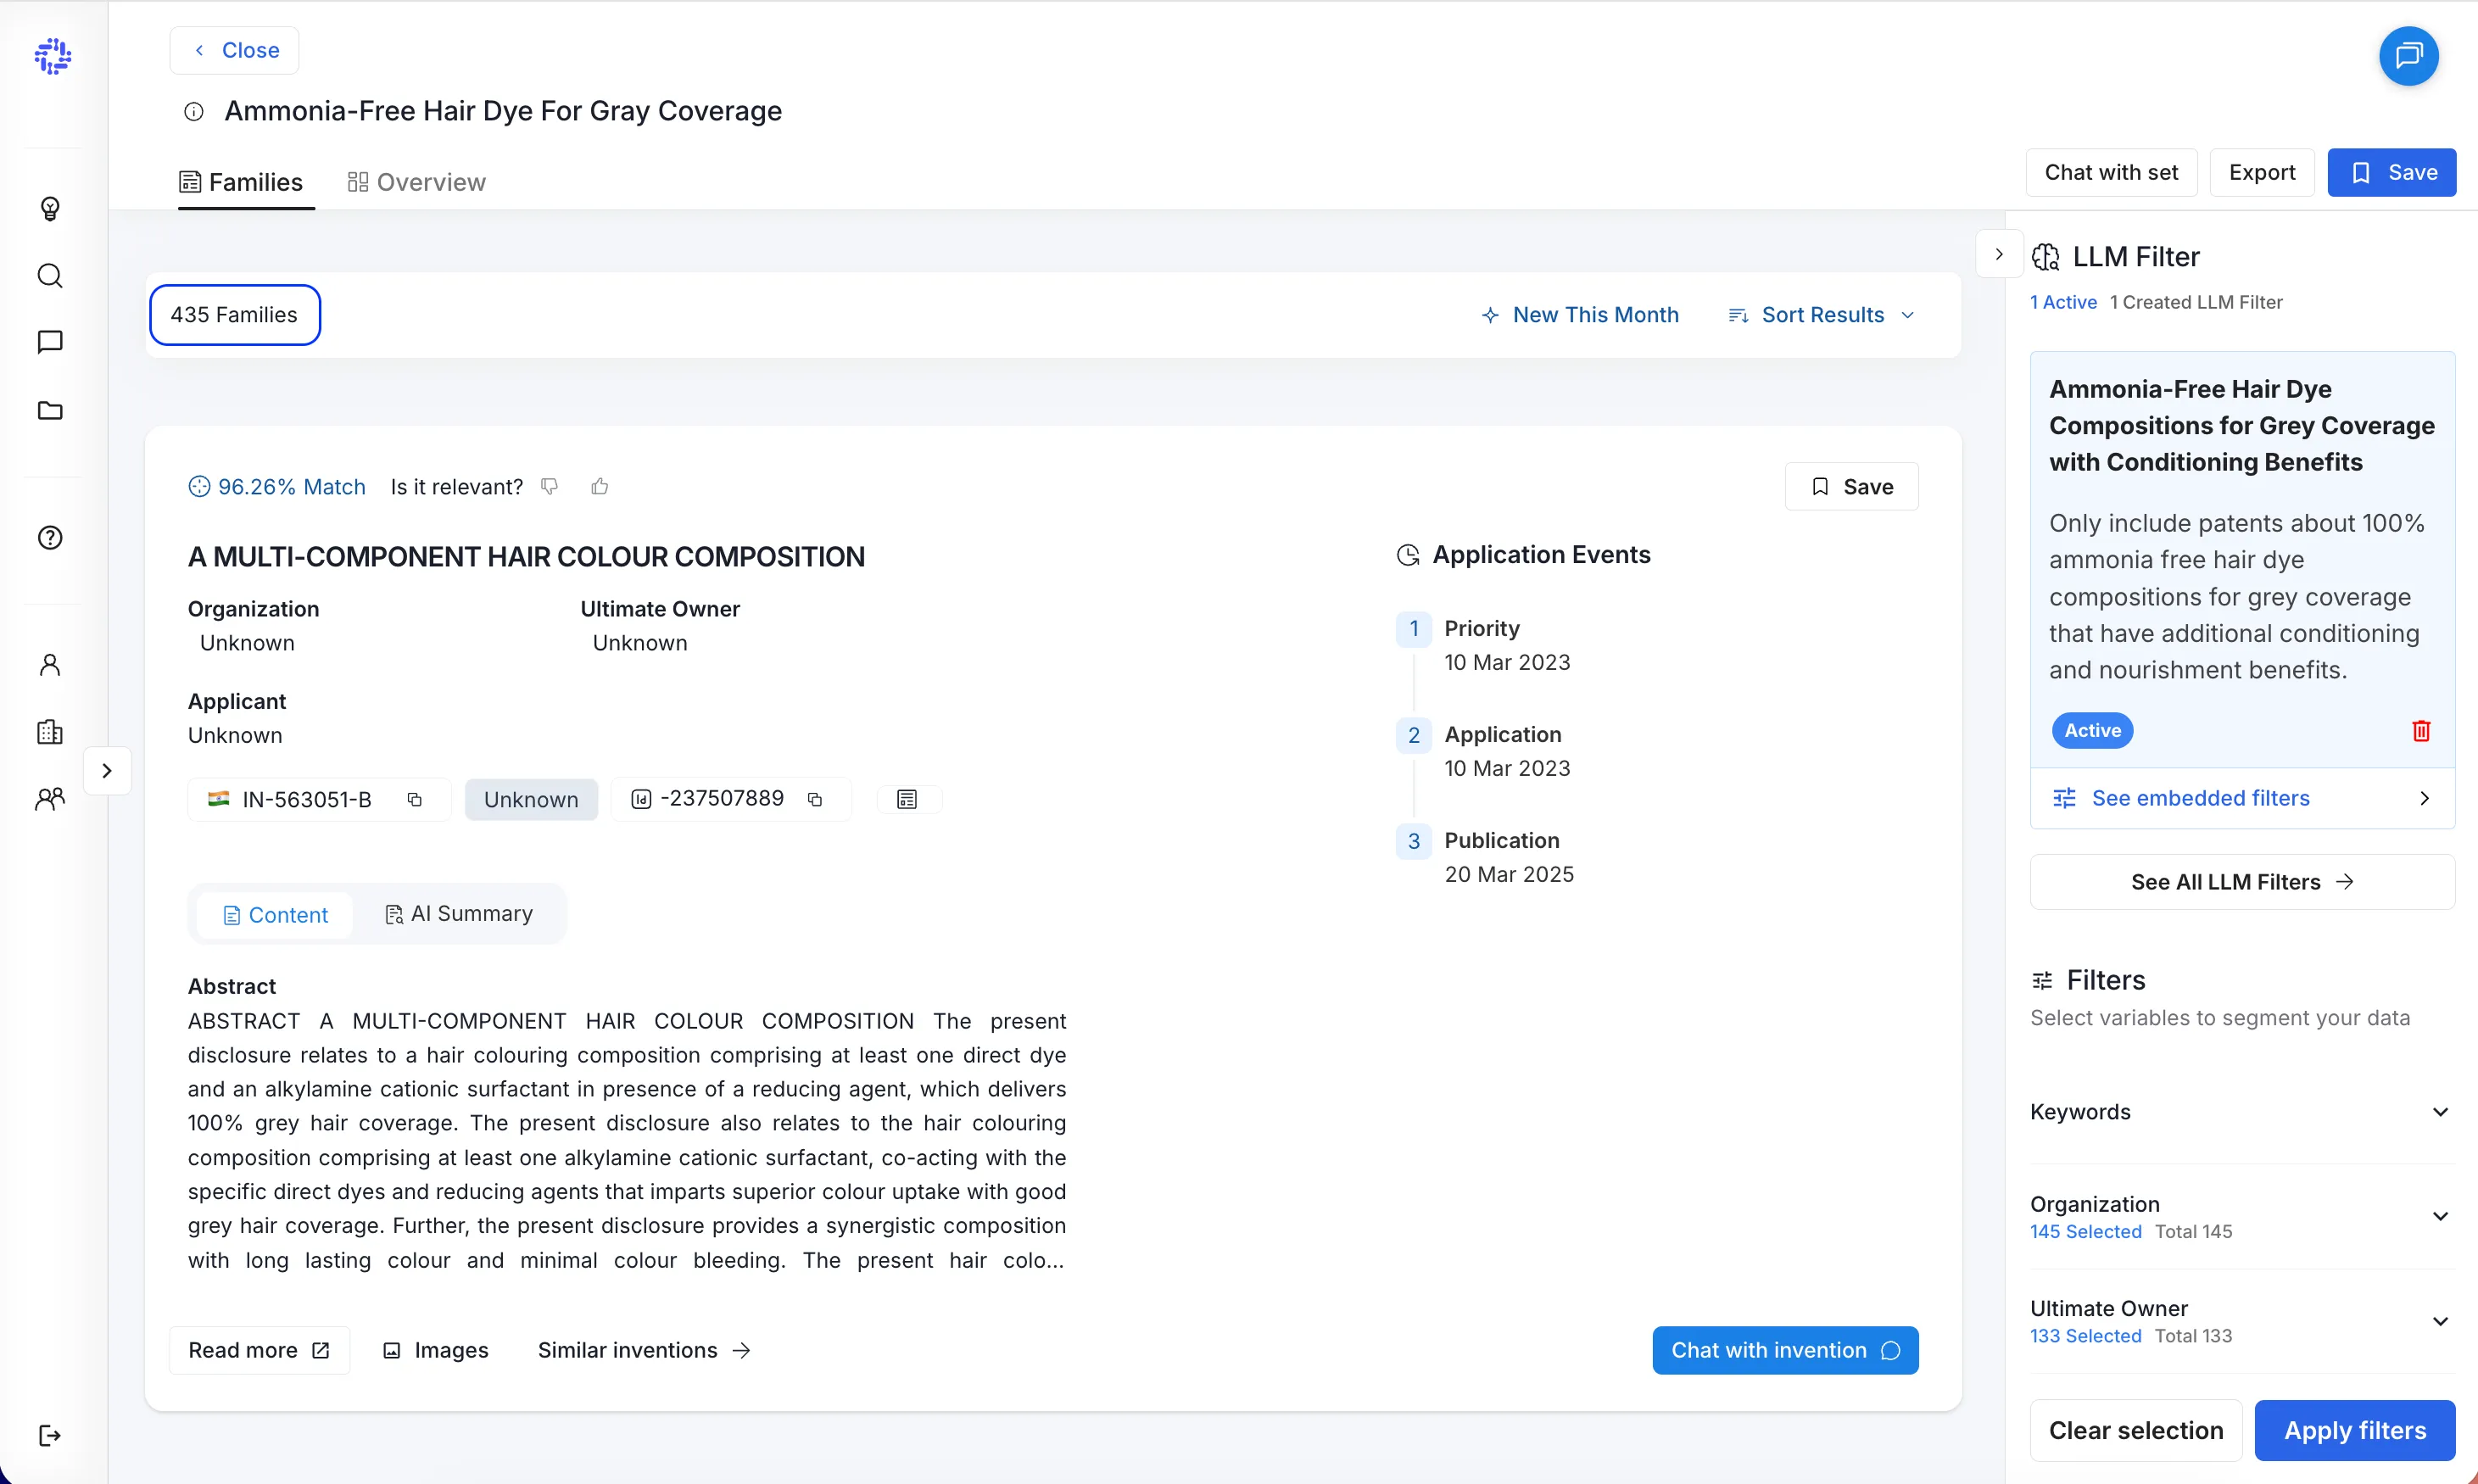The height and width of the screenshot is (1484, 2478).
Task: Open the help question-mark icon
Action: coord(50,537)
